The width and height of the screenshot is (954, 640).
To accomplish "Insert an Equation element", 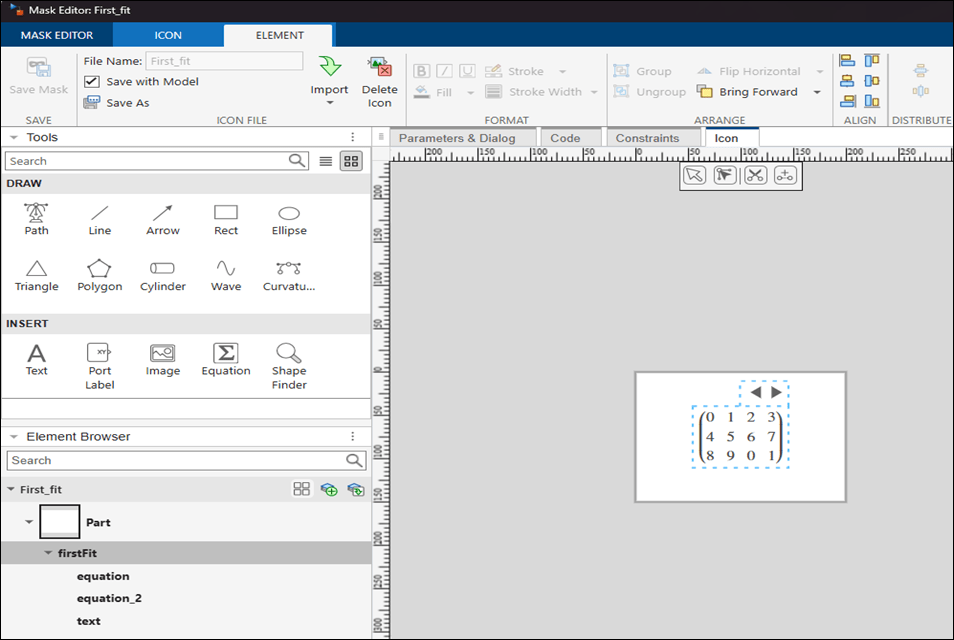I will [226, 360].
